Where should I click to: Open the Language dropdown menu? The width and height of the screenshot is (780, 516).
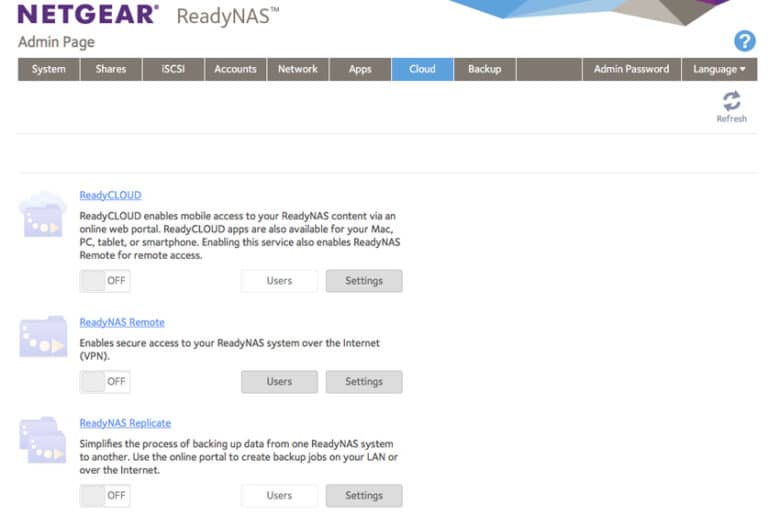(719, 69)
